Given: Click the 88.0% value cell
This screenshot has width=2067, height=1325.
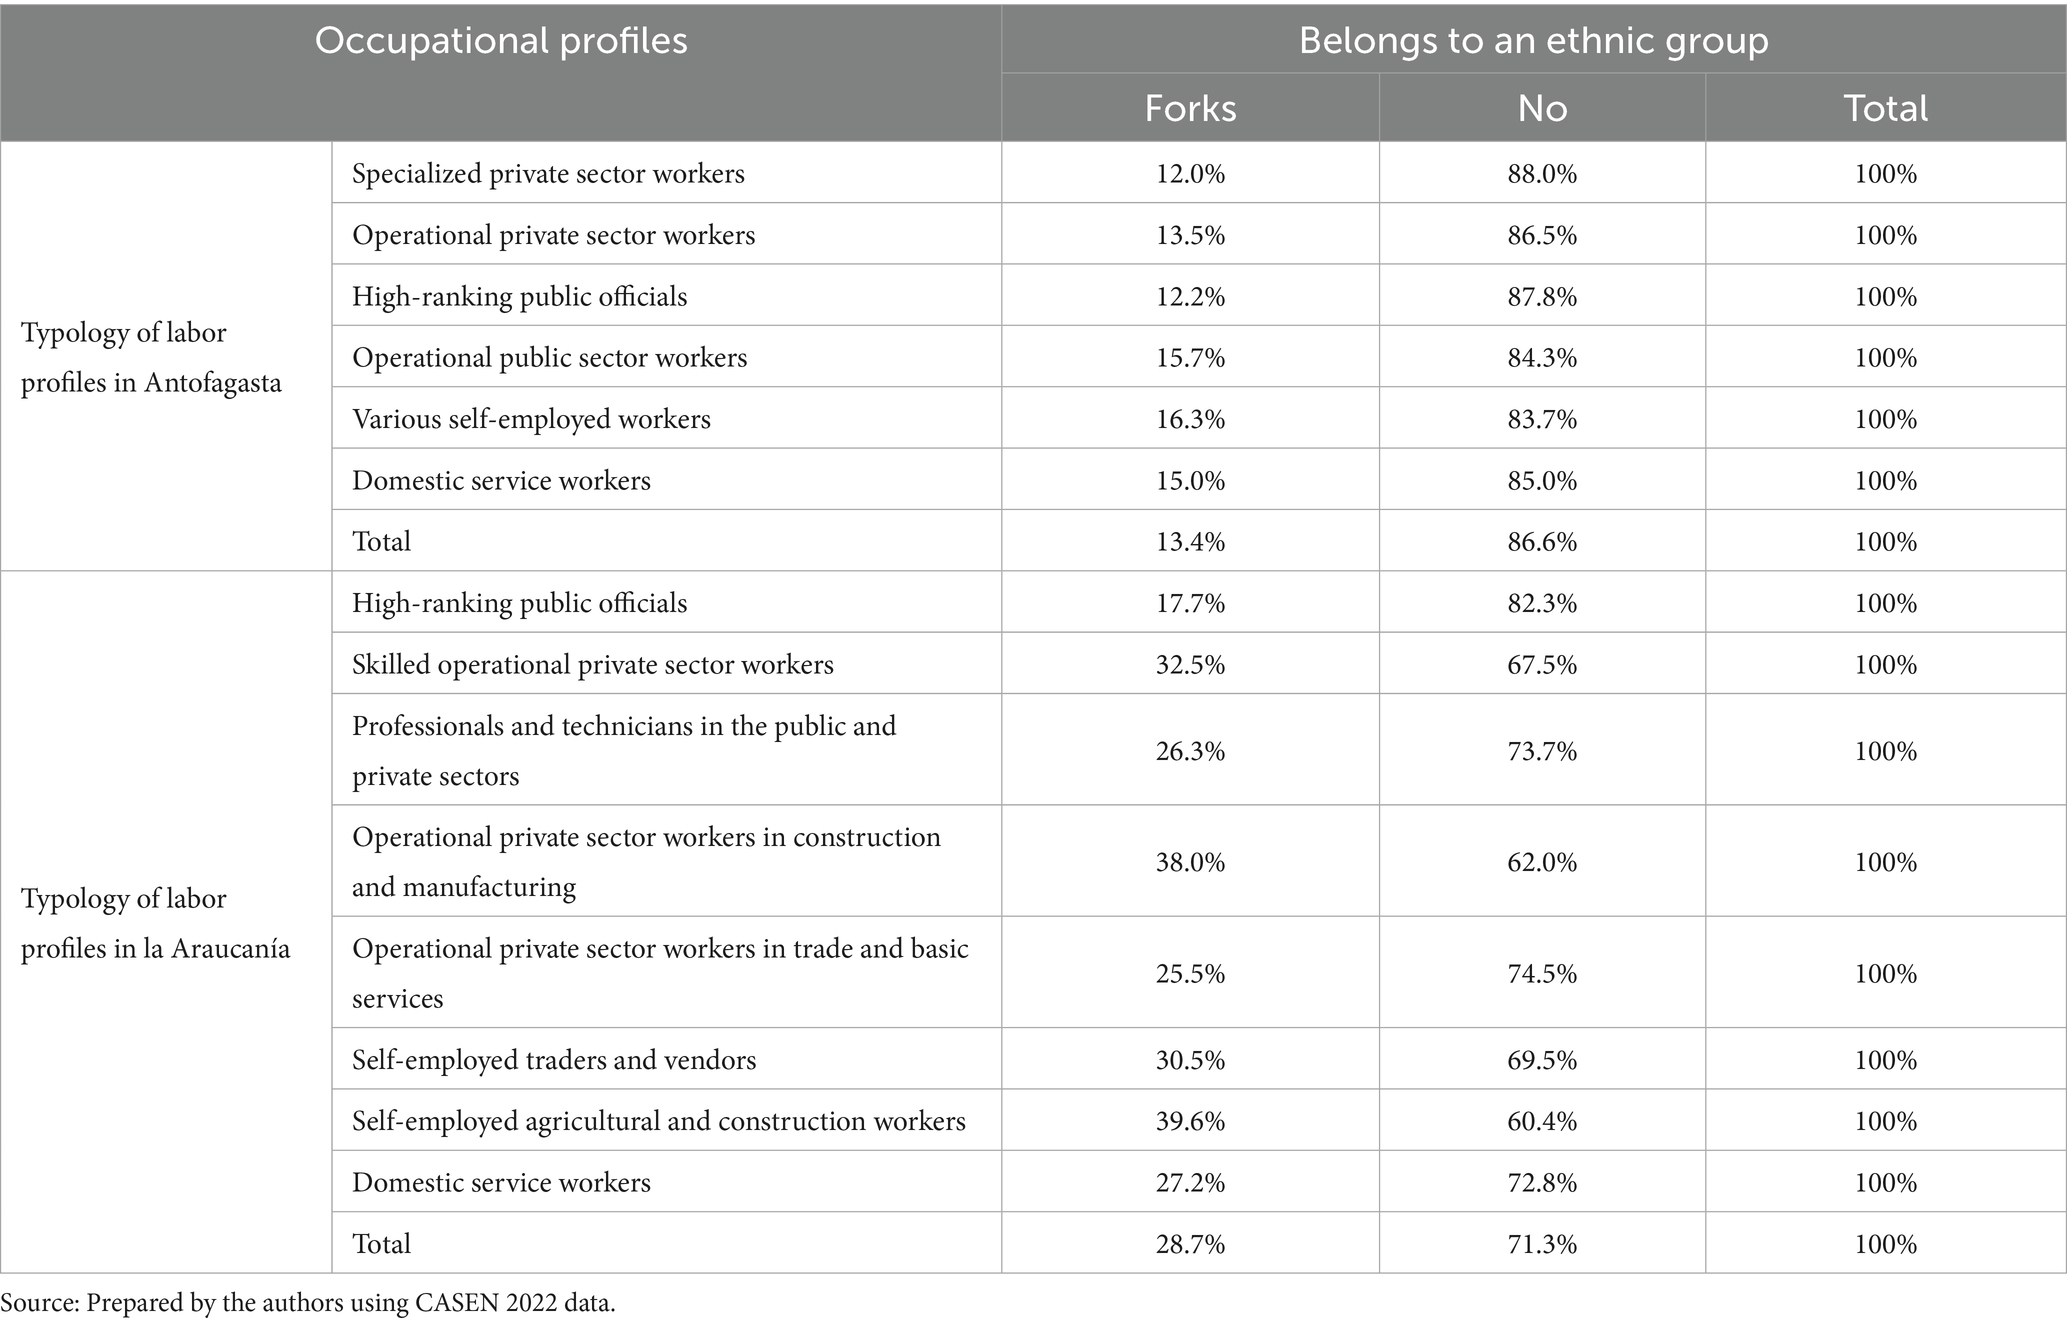Looking at the screenshot, I should pyautogui.click(x=1542, y=174).
